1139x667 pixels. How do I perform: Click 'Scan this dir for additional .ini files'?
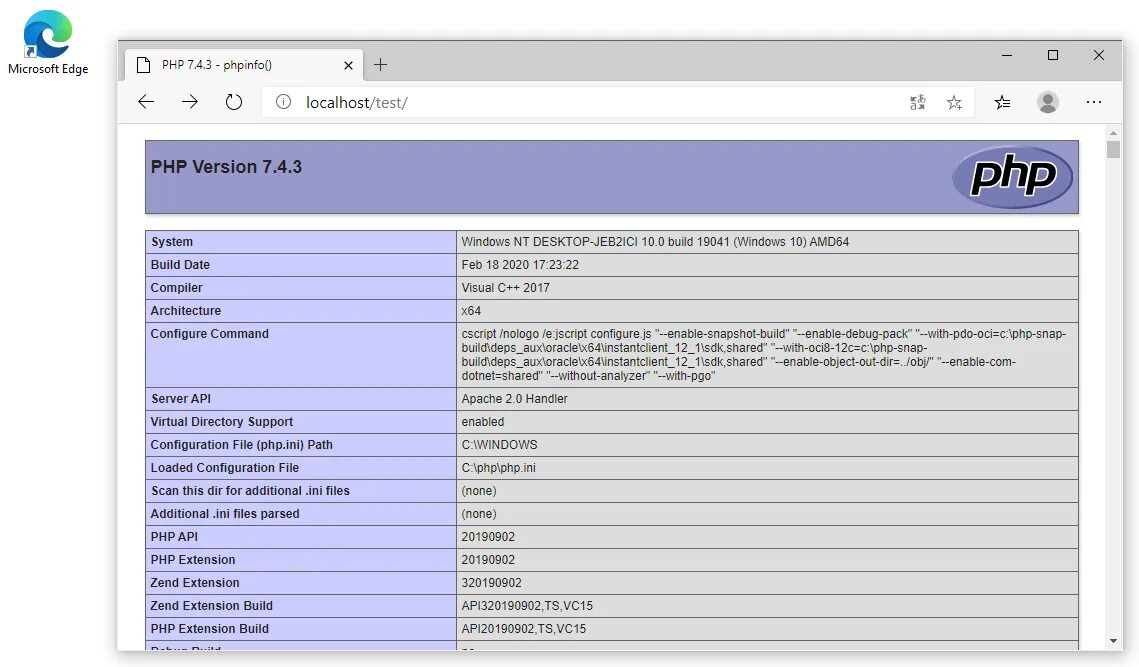coord(250,490)
